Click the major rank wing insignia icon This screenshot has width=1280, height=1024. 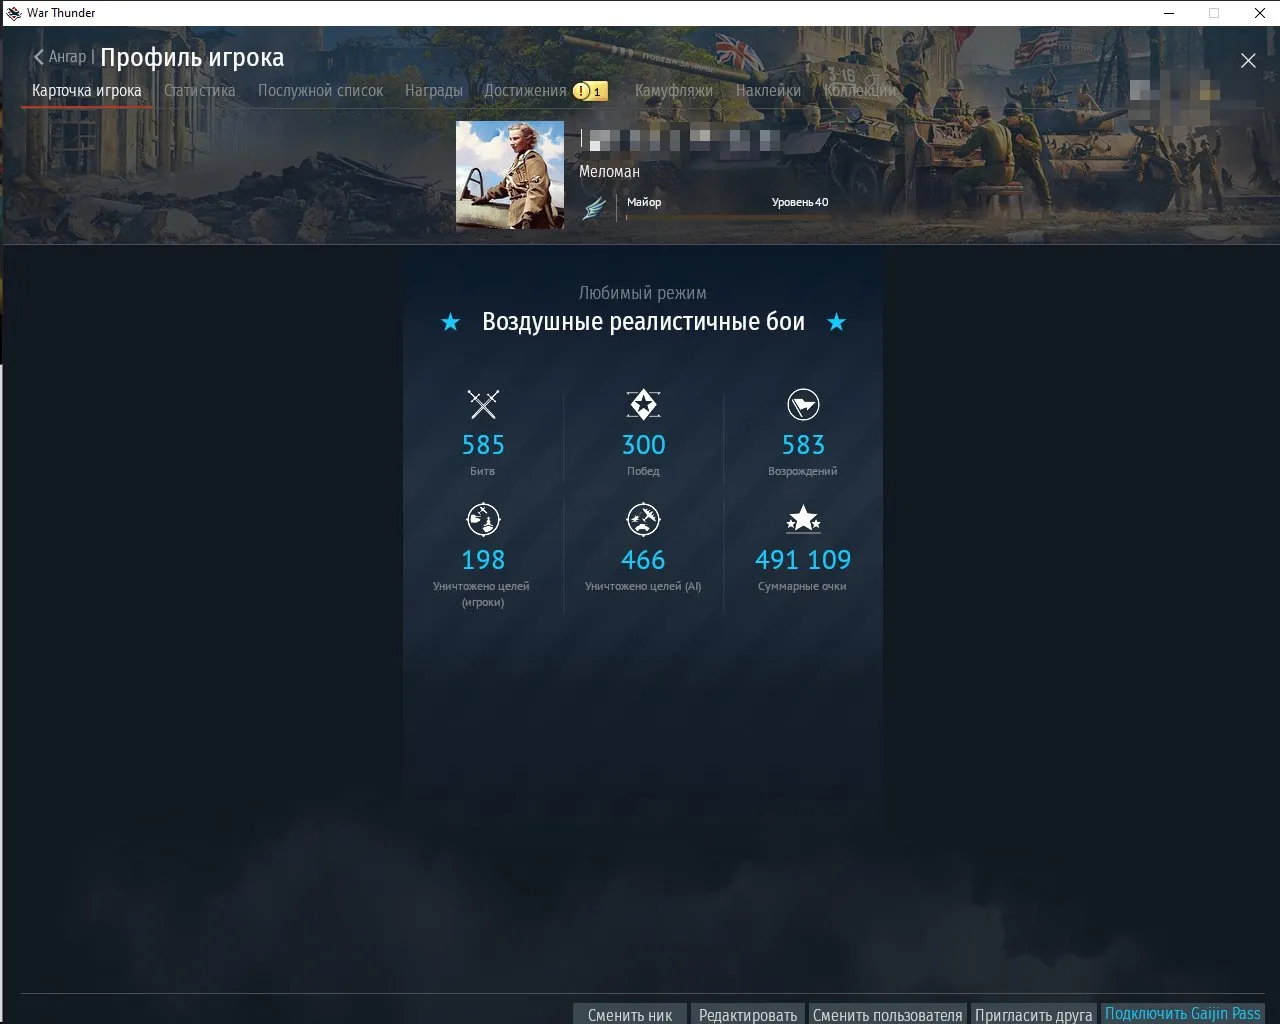[595, 208]
